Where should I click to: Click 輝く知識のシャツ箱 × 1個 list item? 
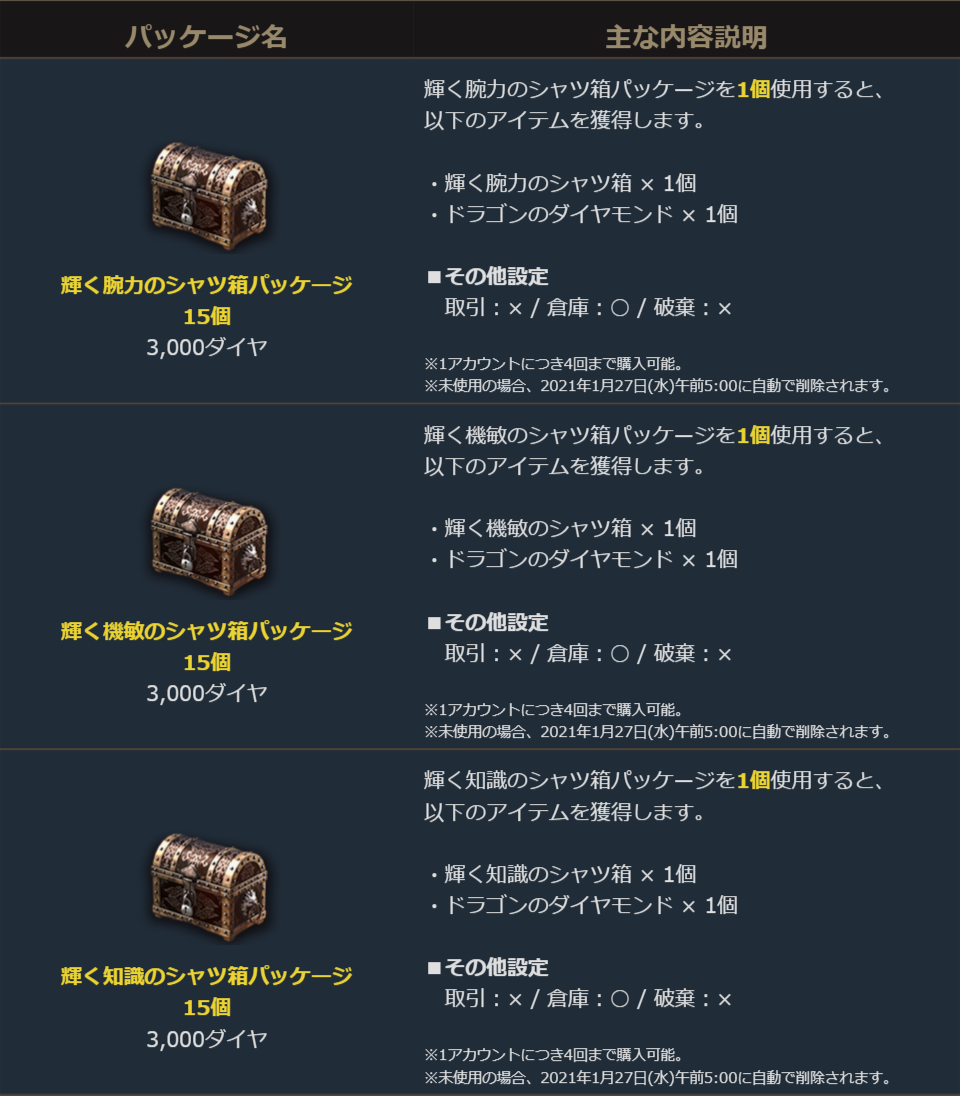pyautogui.click(x=564, y=874)
